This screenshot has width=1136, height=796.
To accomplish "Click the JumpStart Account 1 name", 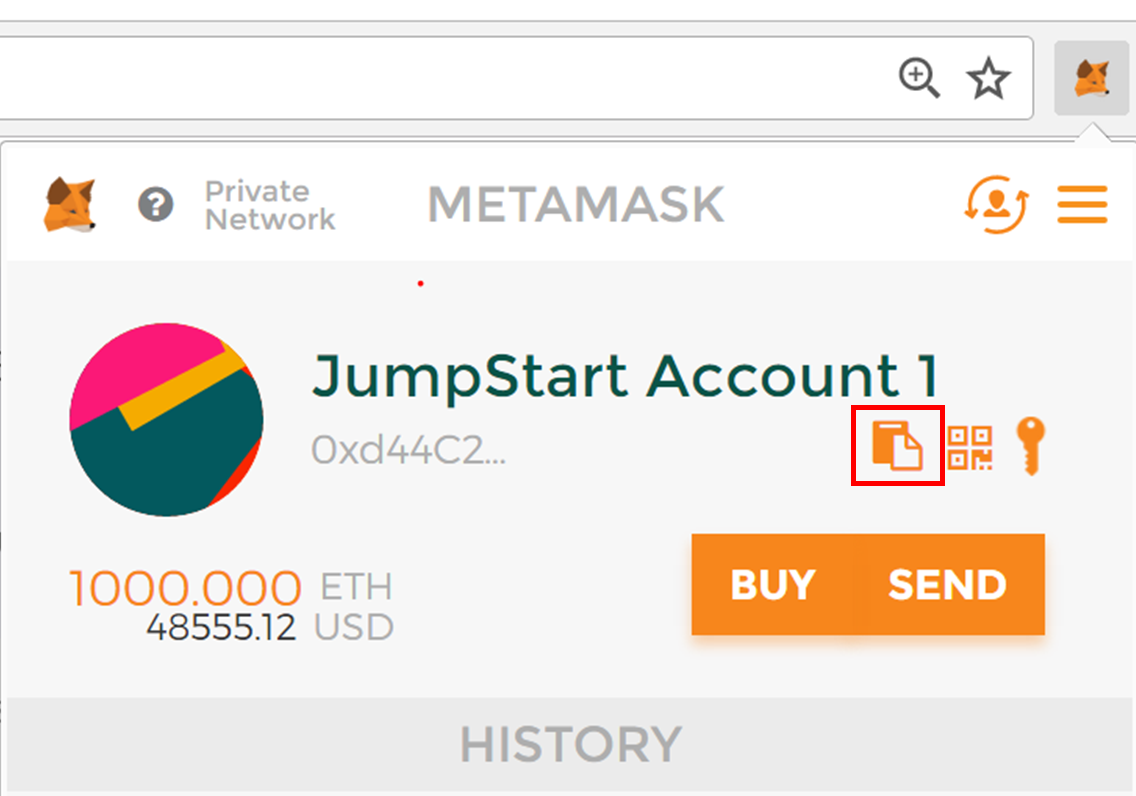I will coord(626,377).
